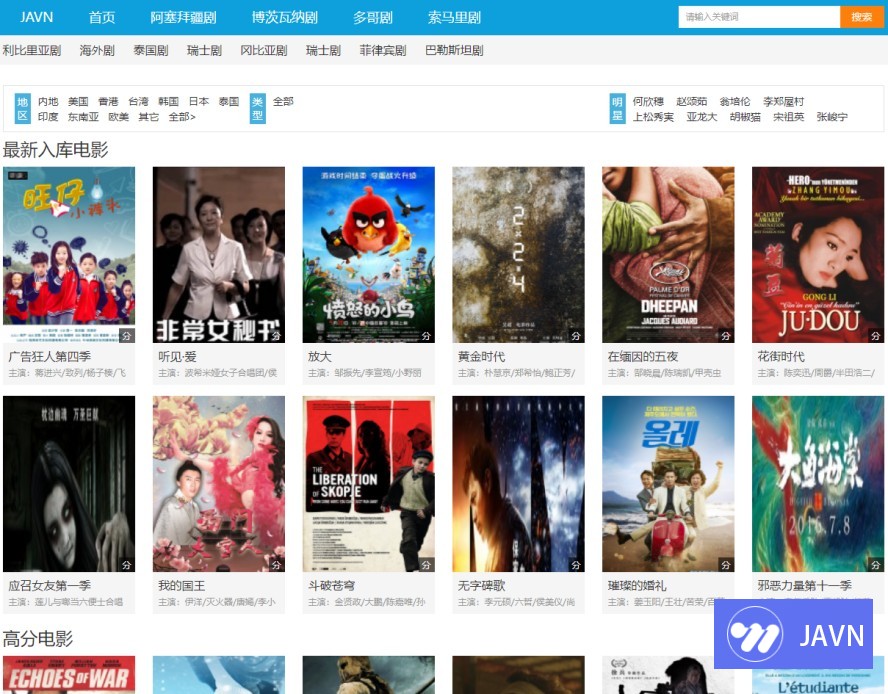The height and width of the screenshot is (694, 888).
Task: Click the title 斗破苍穹
Action: (x=332, y=585)
